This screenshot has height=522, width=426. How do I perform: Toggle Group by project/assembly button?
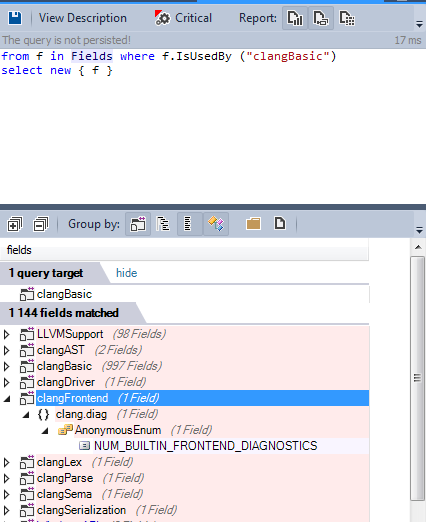[x=138, y=224]
